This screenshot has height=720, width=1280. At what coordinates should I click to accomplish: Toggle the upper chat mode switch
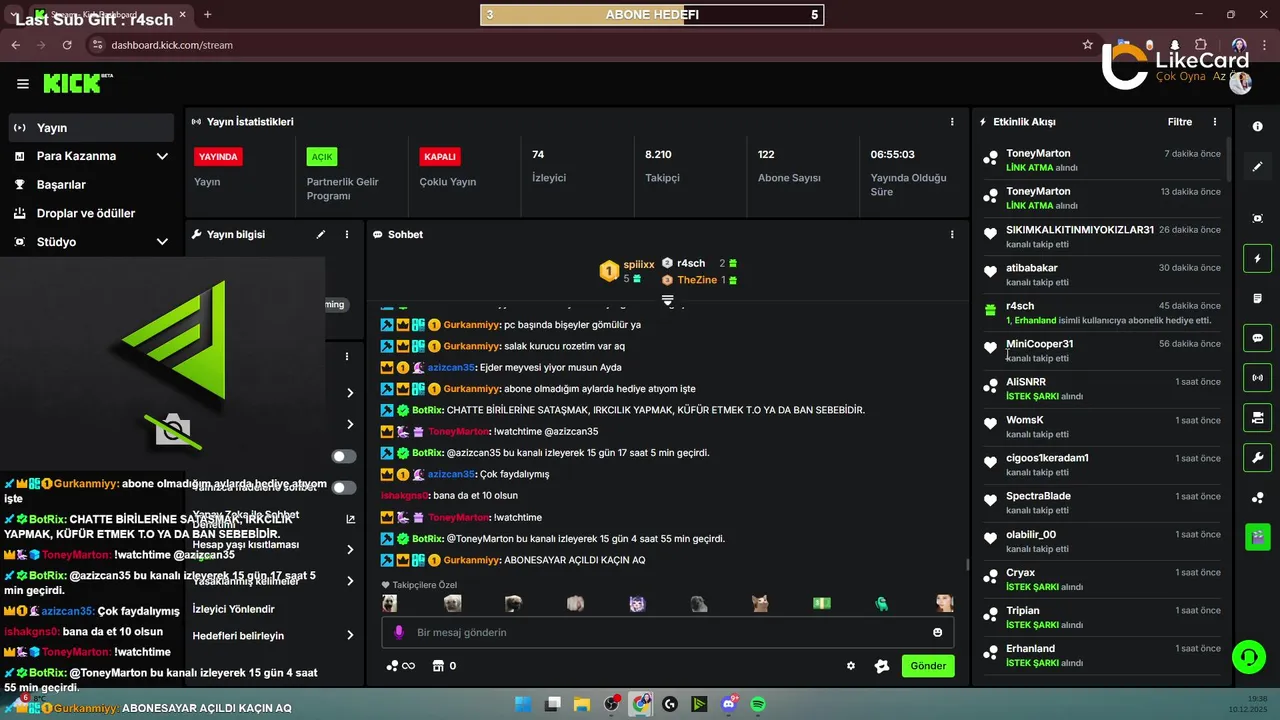point(344,456)
